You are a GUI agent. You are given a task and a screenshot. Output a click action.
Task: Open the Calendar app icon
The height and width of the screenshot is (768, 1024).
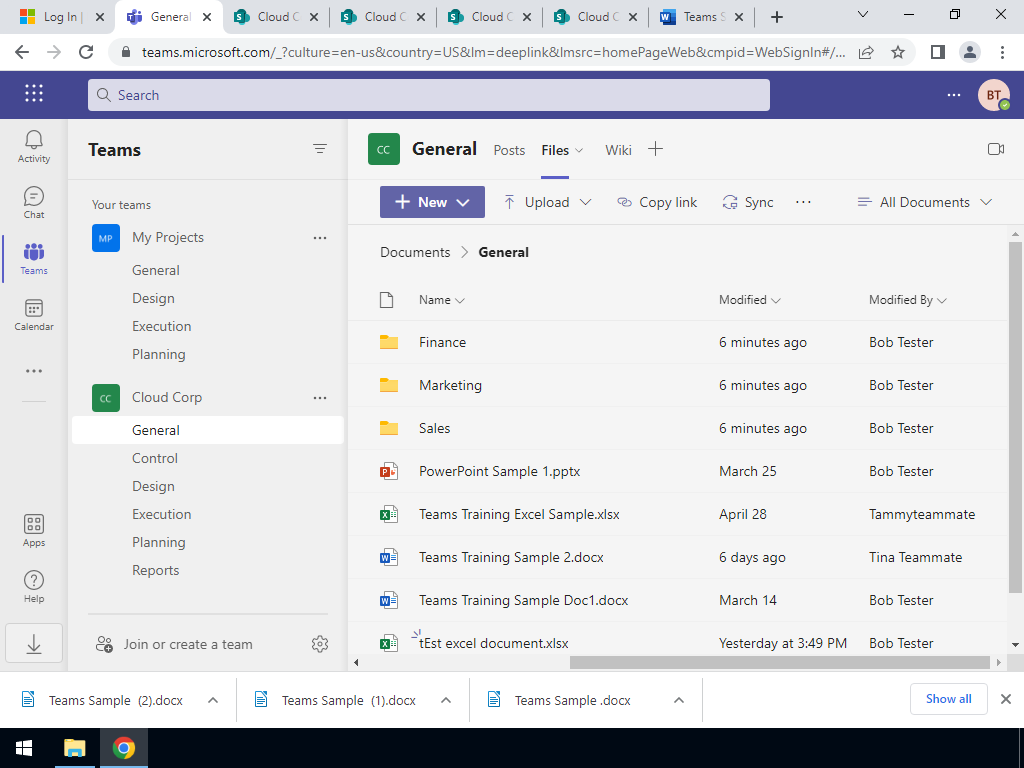pos(34,315)
